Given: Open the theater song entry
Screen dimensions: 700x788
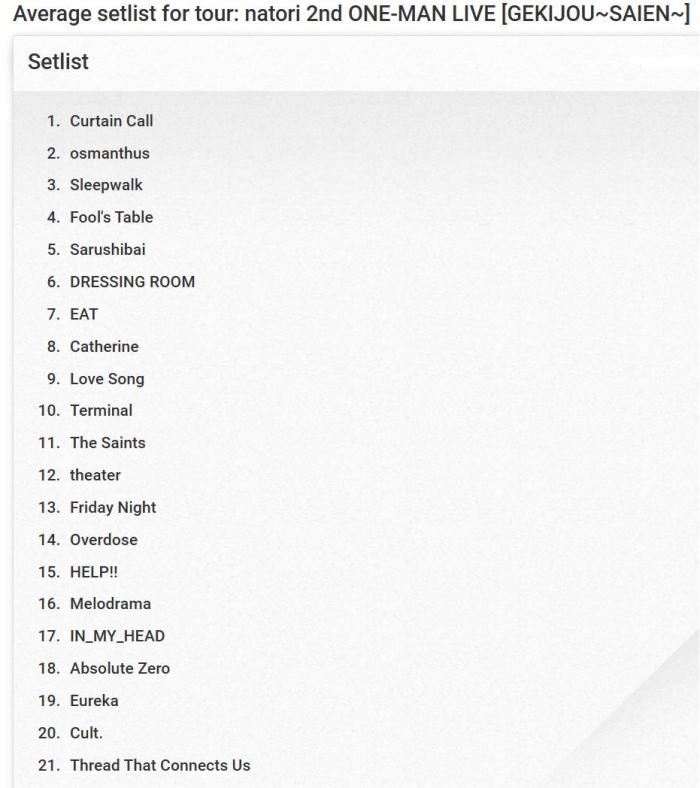Looking at the screenshot, I should coord(95,475).
